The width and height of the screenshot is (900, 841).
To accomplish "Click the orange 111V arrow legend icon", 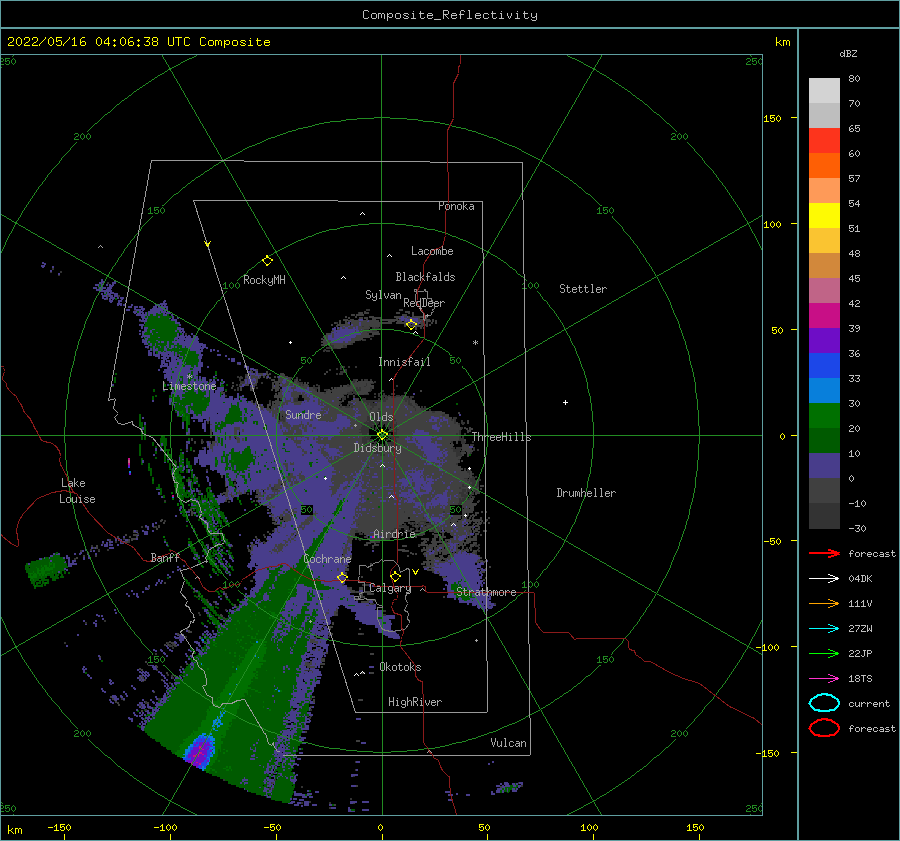I will 824,603.
